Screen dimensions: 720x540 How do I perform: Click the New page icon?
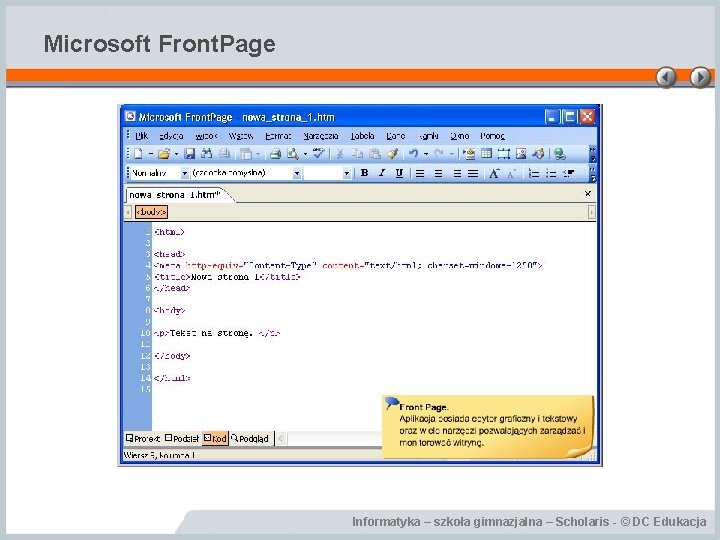point(138,154)
